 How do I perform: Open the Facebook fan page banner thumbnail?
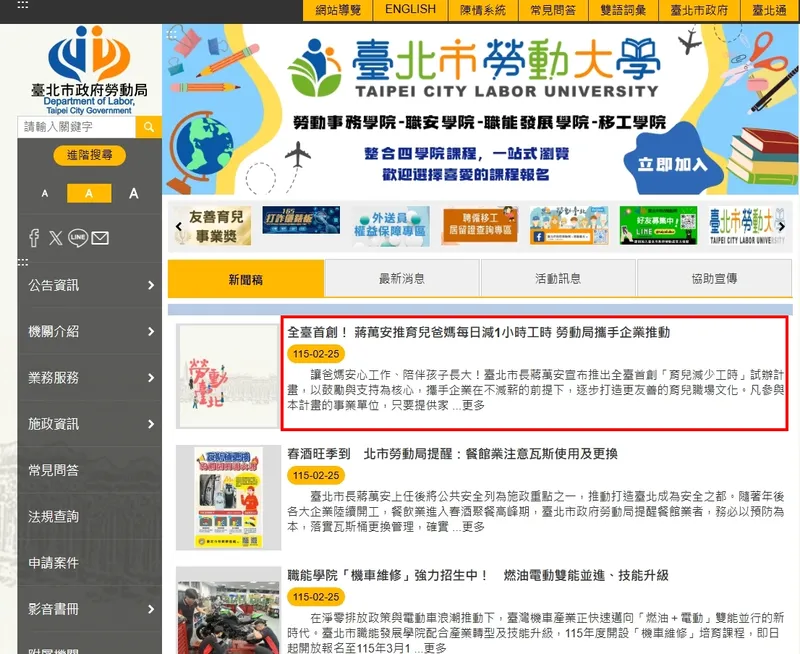pos(569,225)
